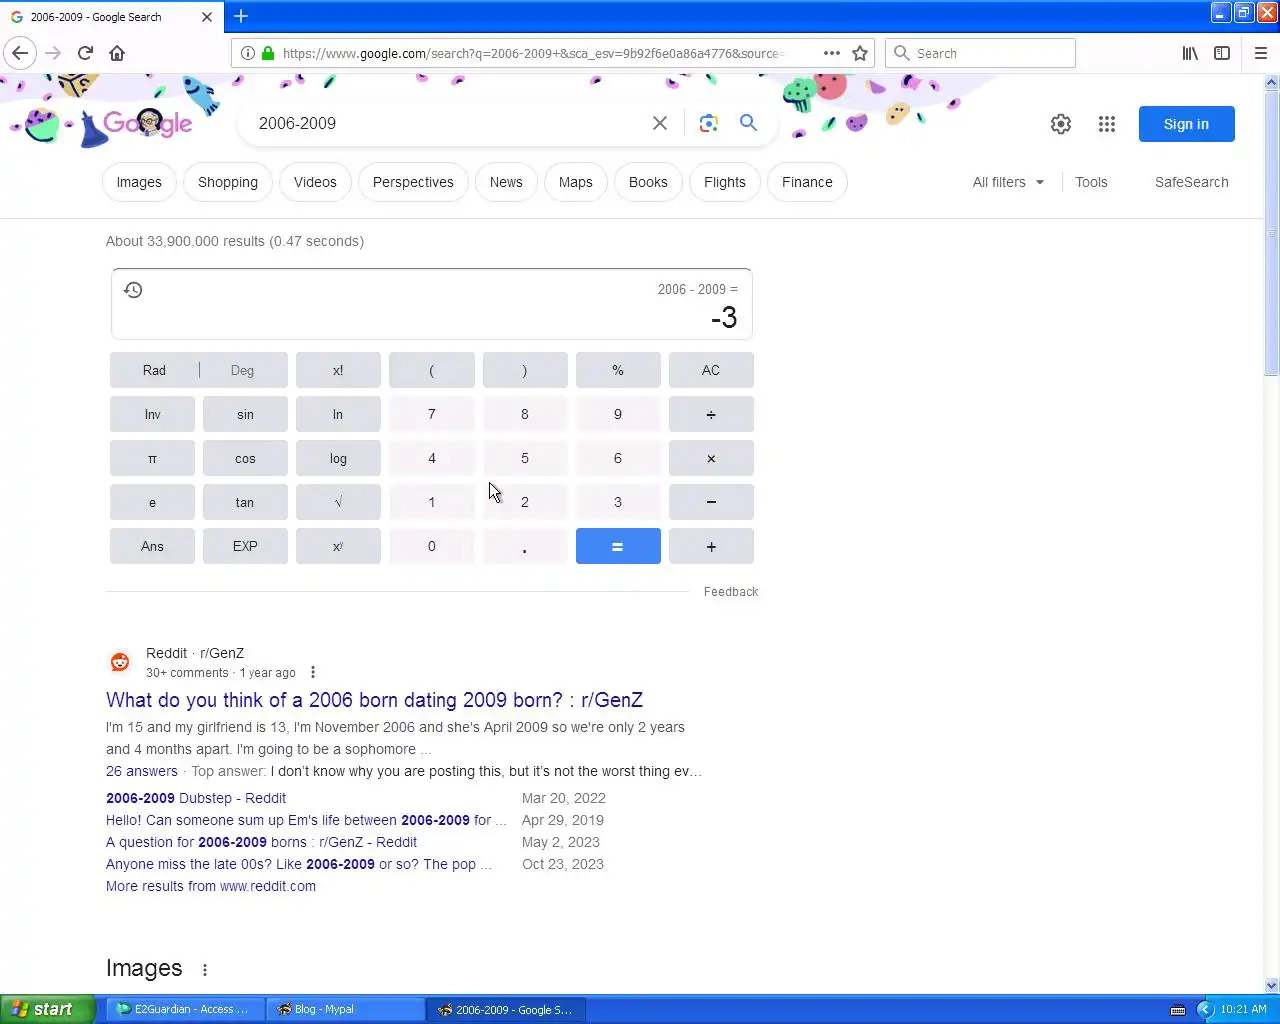Open the Perspectives filter
The image size is (1280, 1024).
point(413,182)
